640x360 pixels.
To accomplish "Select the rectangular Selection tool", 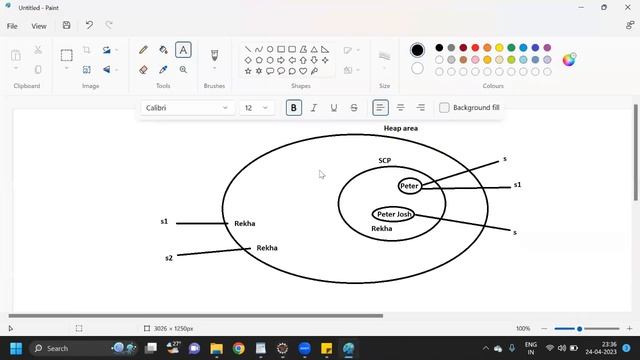I will click(x=67, y=55).
